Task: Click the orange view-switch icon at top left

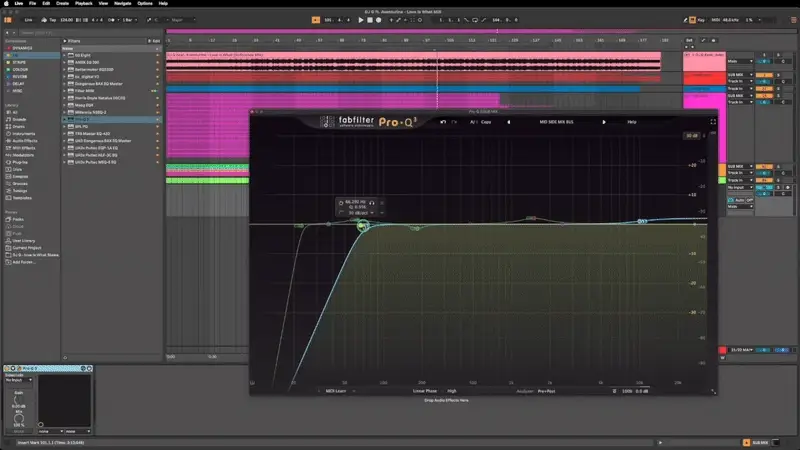Action: point(8,20)
